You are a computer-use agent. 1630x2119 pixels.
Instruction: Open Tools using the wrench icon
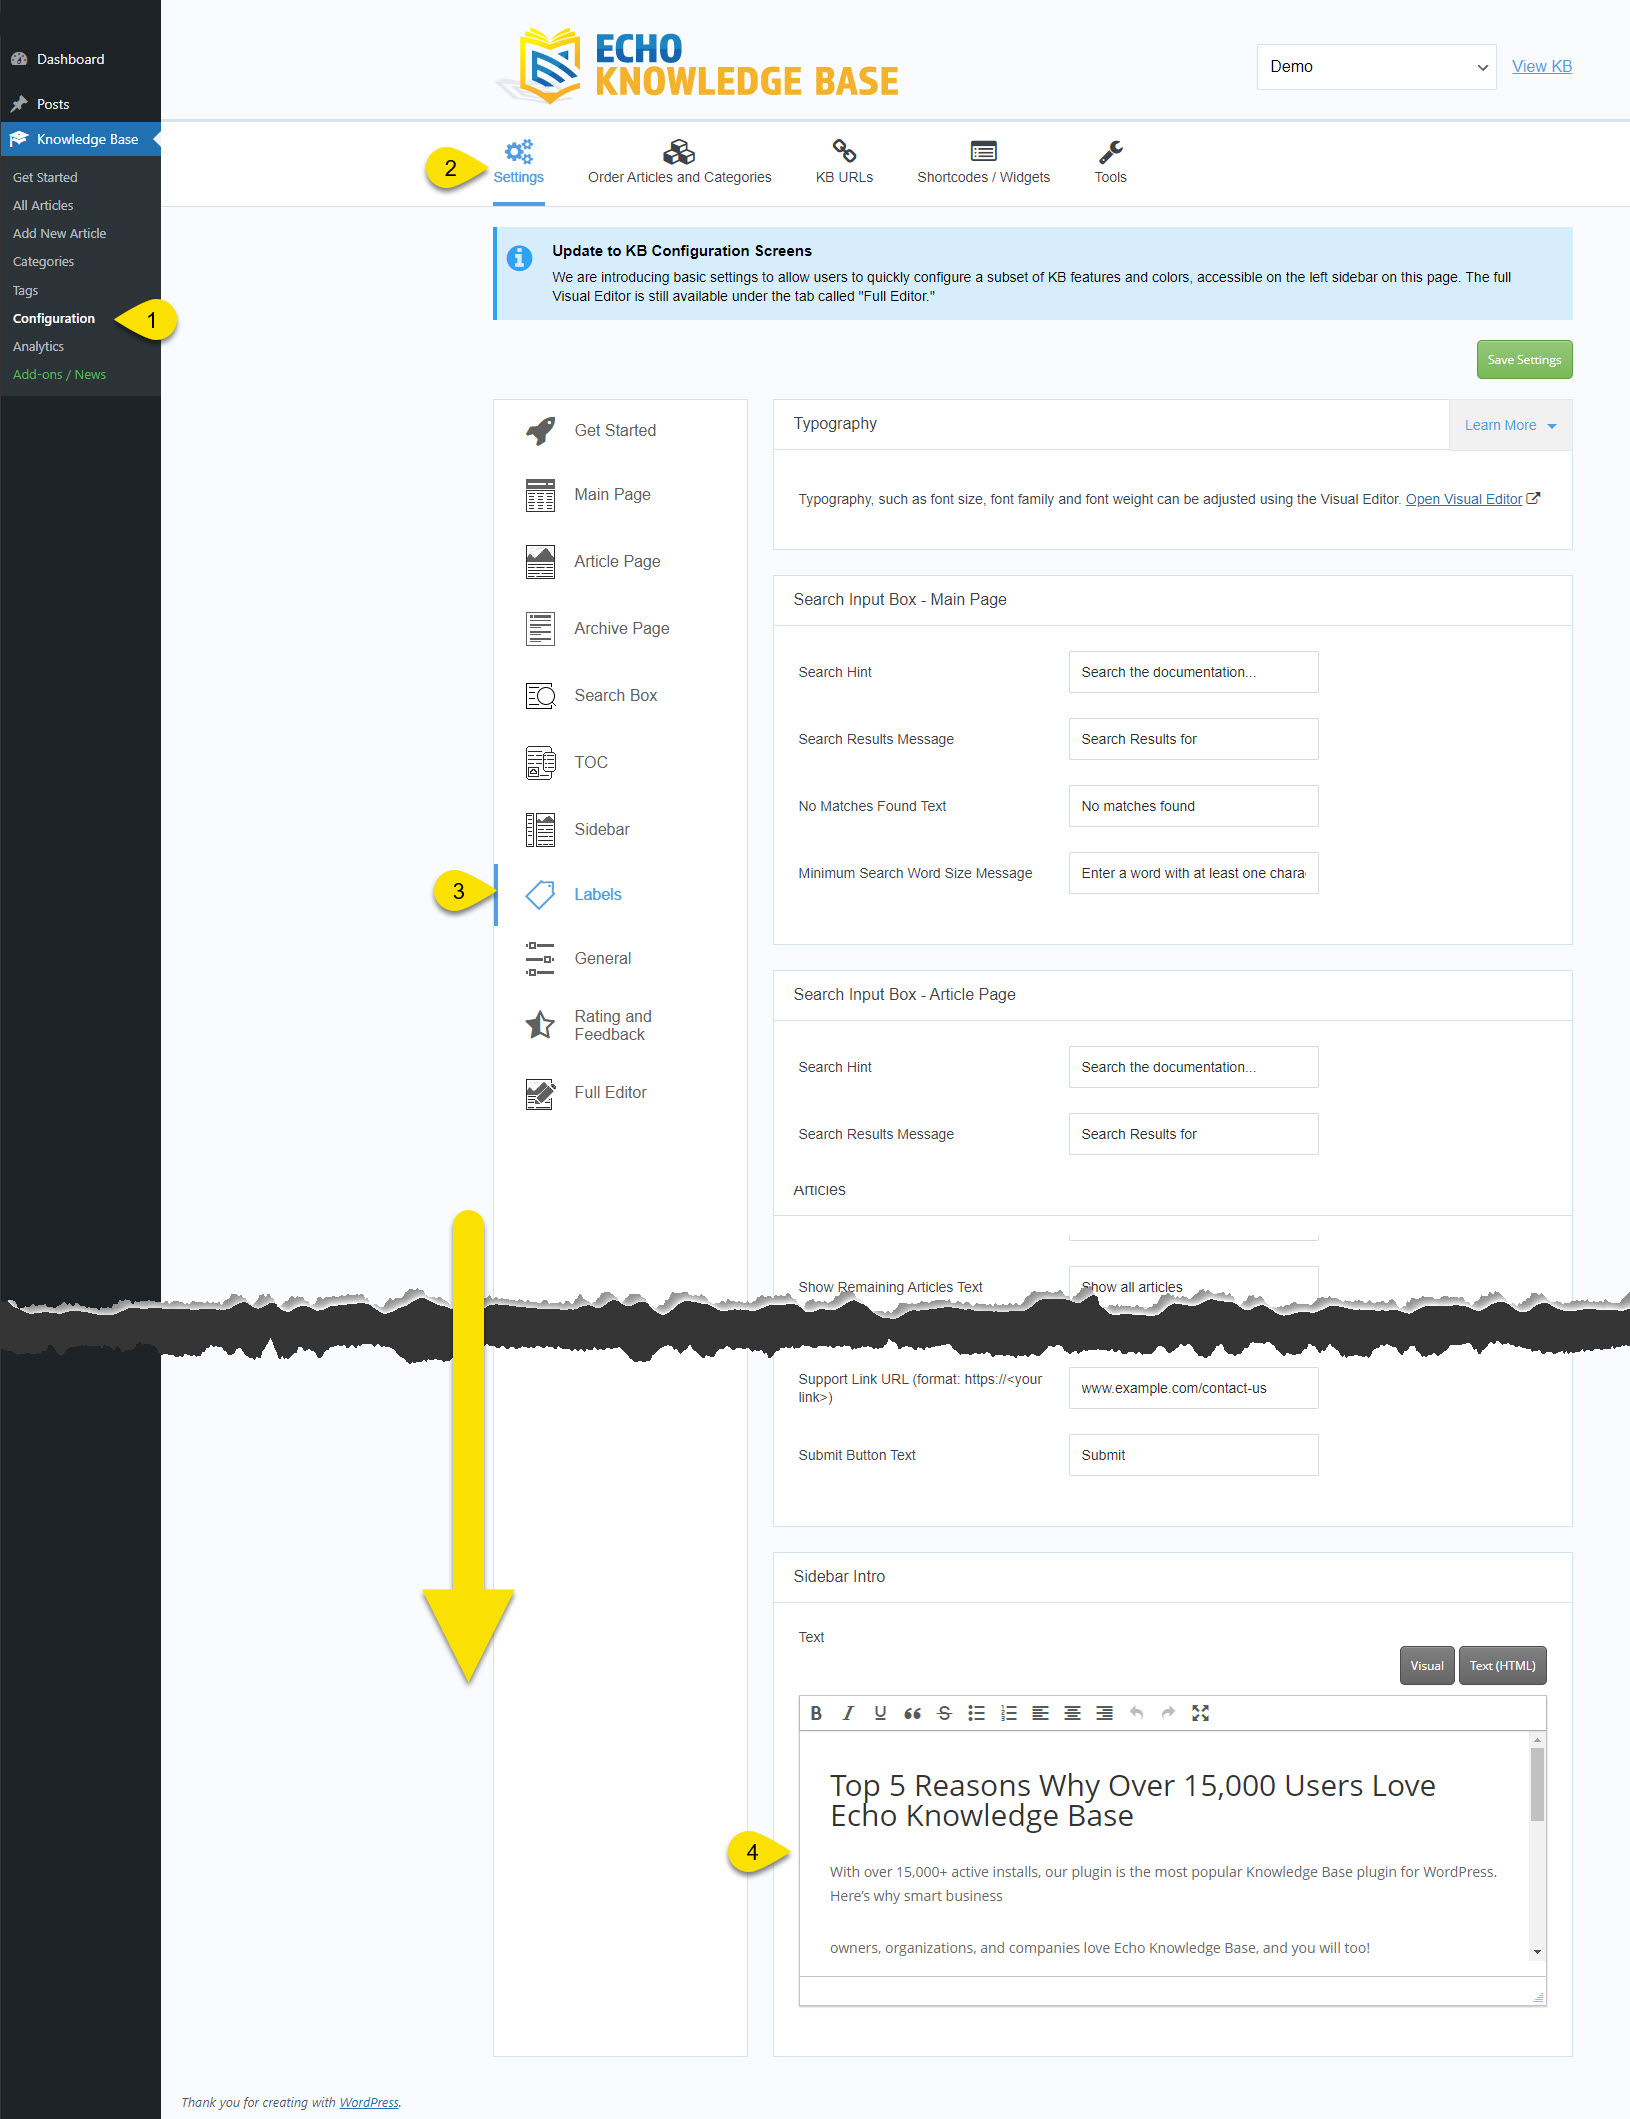tap(1110, 152)
